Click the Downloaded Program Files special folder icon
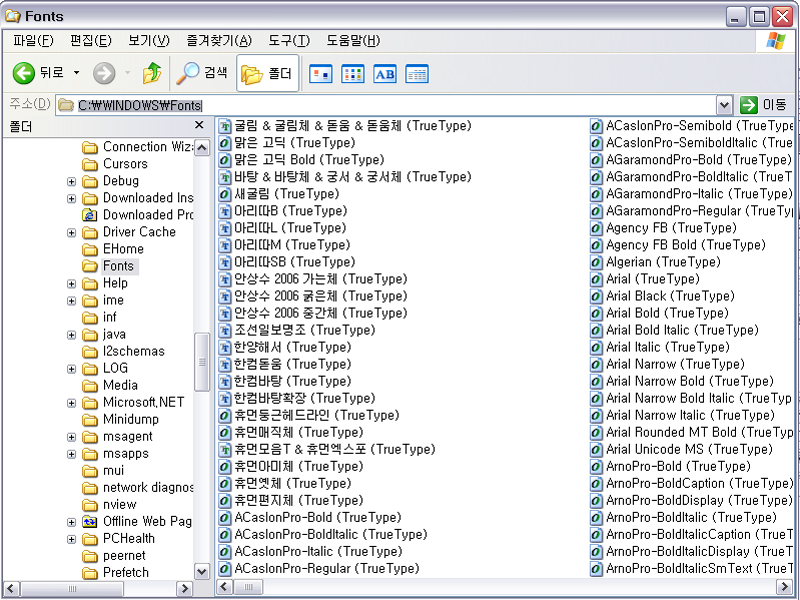The height and width of the screenshot is (600, 800). point(90,215)
